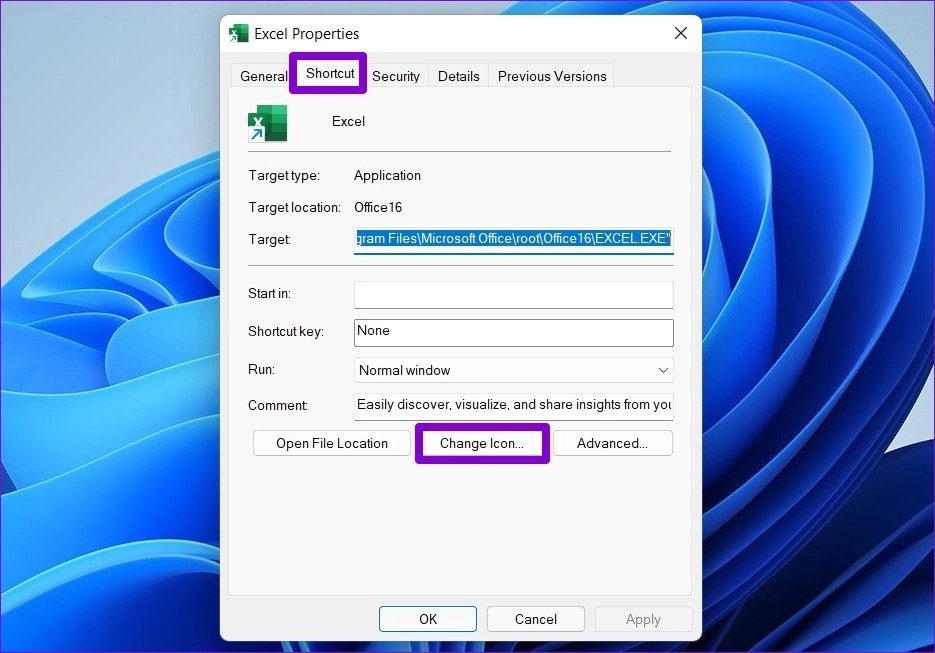The height and width of the screenshot is (653, 935).
Task: Open the Security tab
Action: (395, 75)
